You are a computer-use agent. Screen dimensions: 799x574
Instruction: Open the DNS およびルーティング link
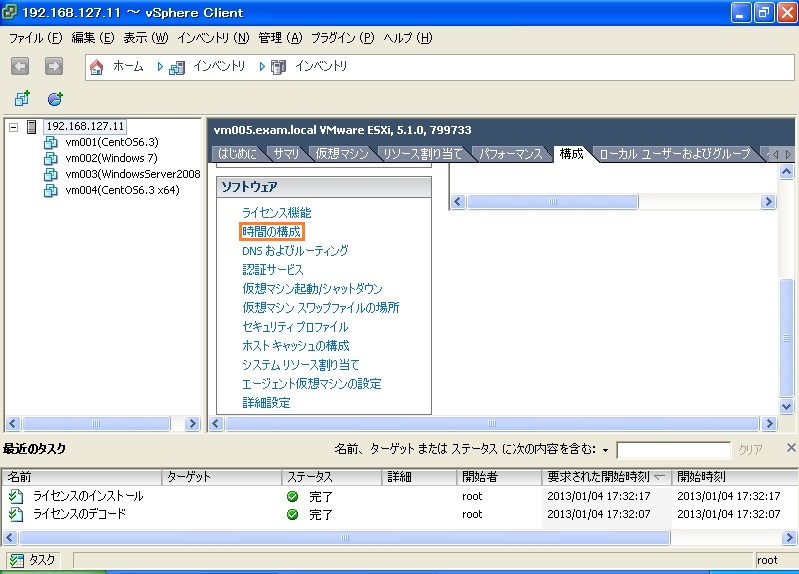coord(295,251)
